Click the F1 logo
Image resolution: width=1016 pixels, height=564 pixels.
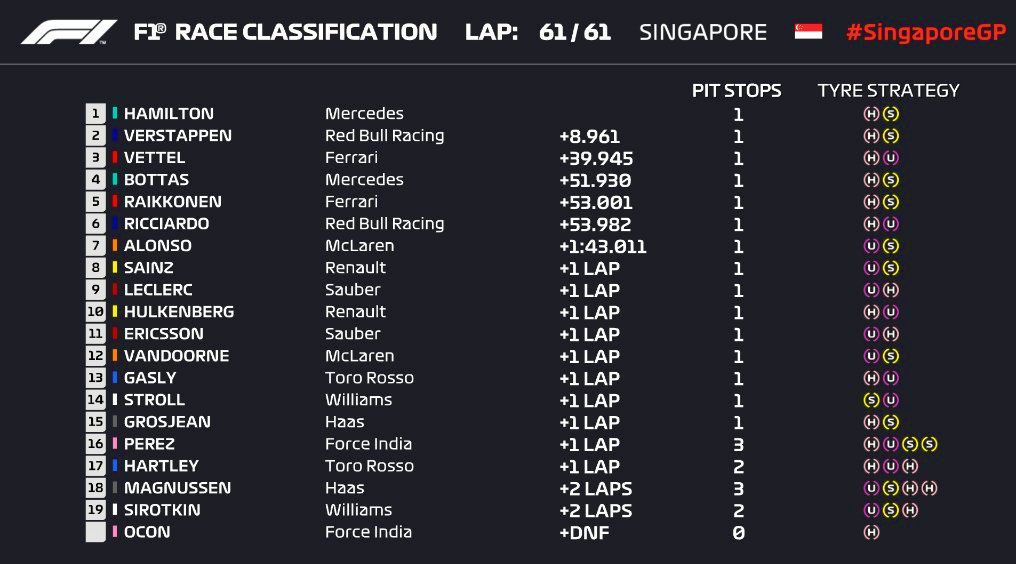pos(69,32)
